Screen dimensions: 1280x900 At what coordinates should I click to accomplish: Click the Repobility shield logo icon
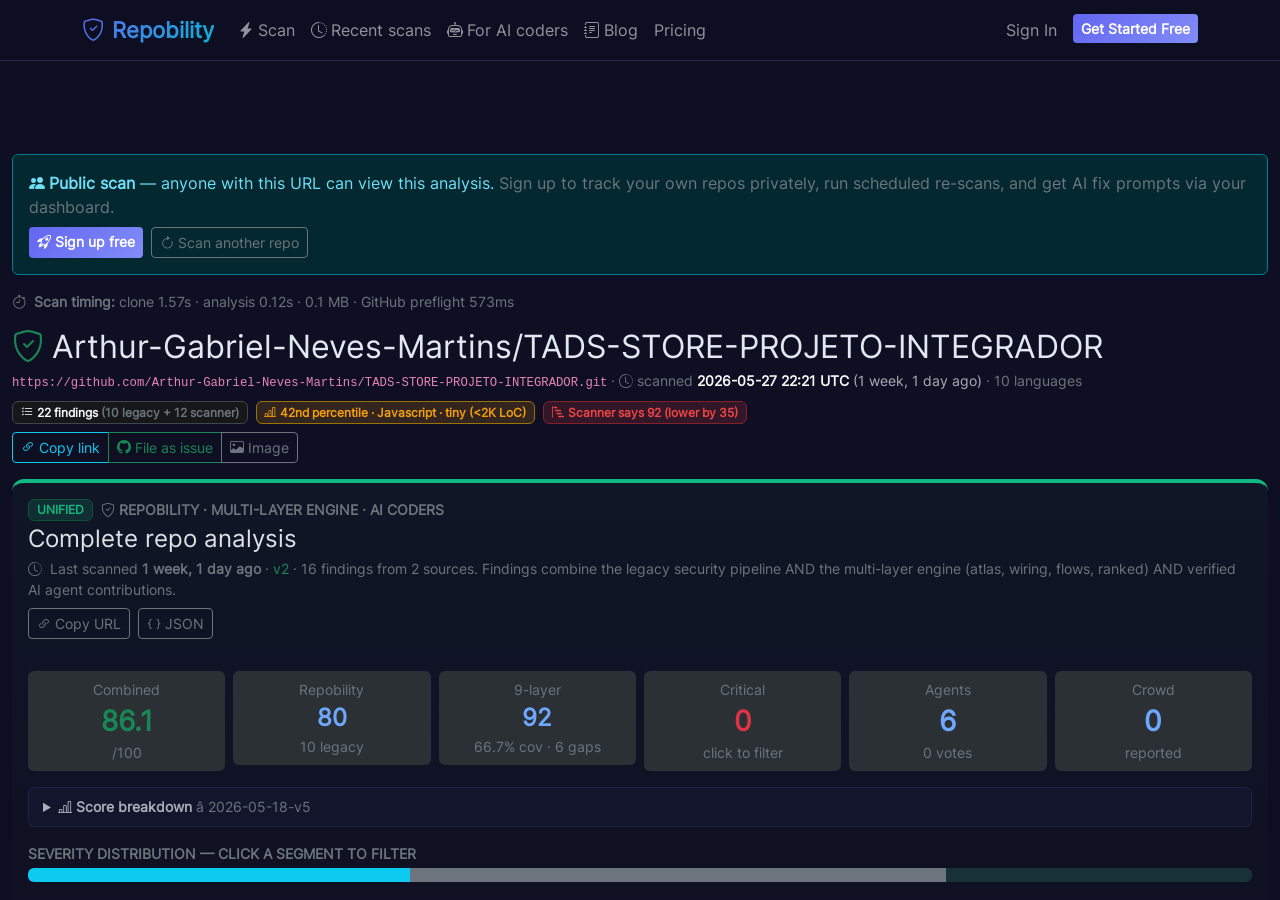93,30
